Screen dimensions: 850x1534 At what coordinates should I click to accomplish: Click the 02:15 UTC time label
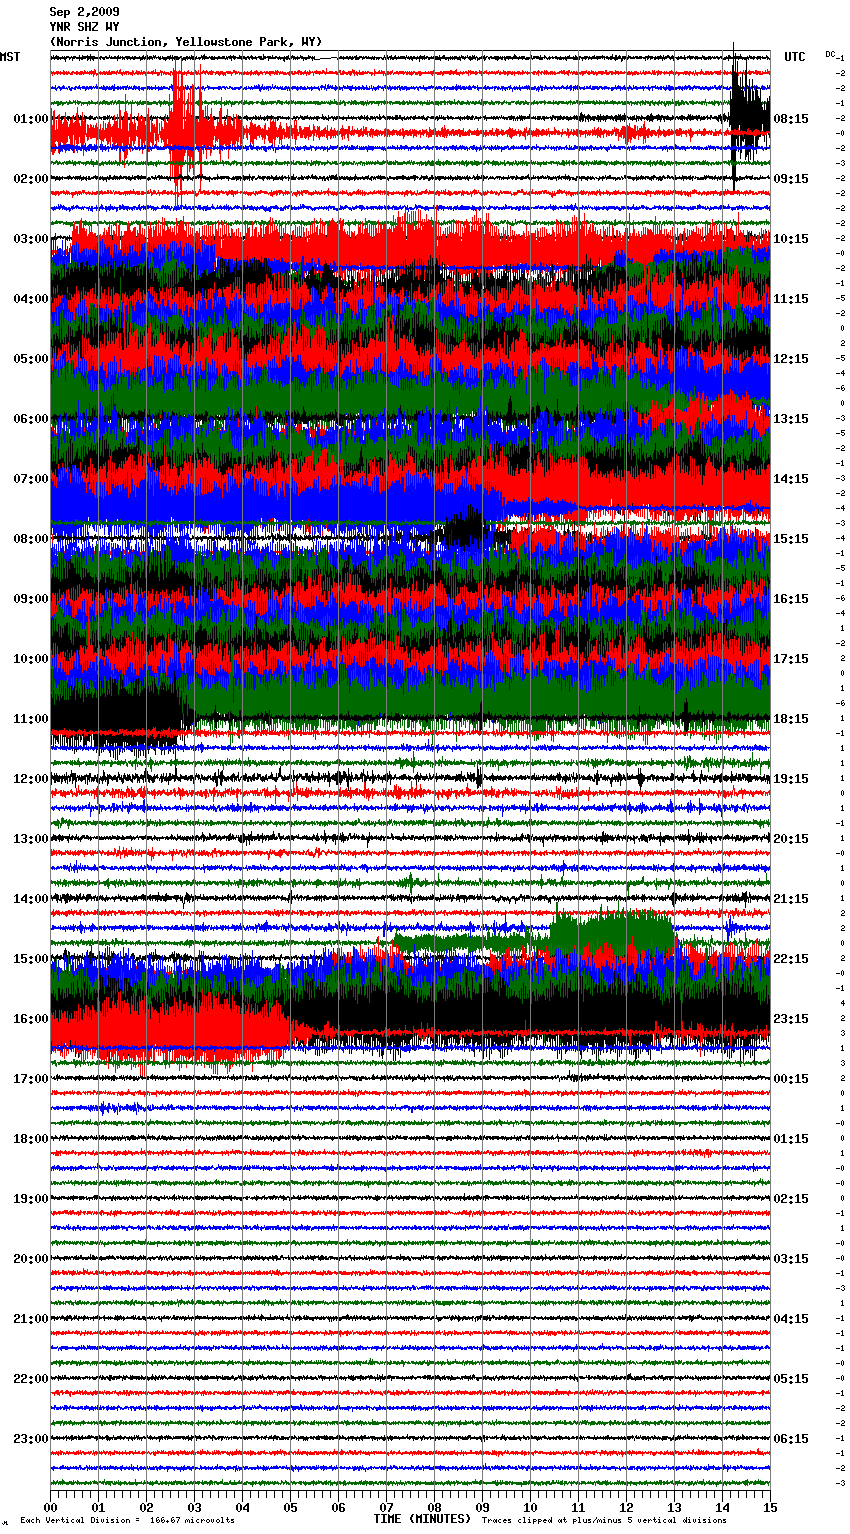click(x=791, y=1199)
